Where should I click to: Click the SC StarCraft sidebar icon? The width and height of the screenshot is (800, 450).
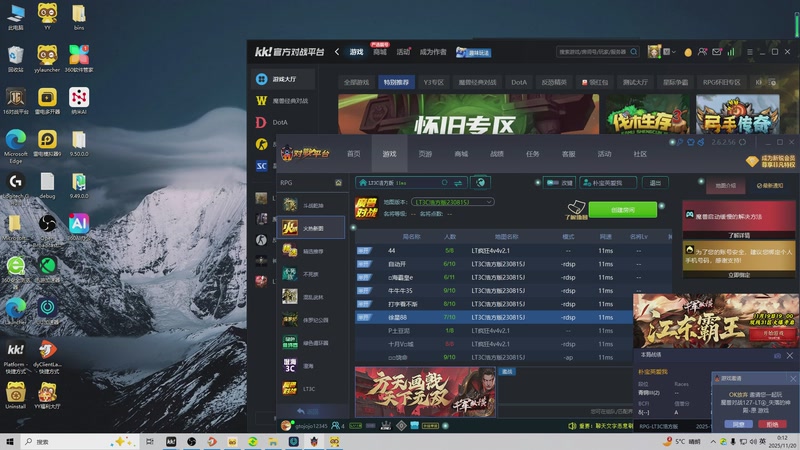pyautogui.click(x=261, y=166)
